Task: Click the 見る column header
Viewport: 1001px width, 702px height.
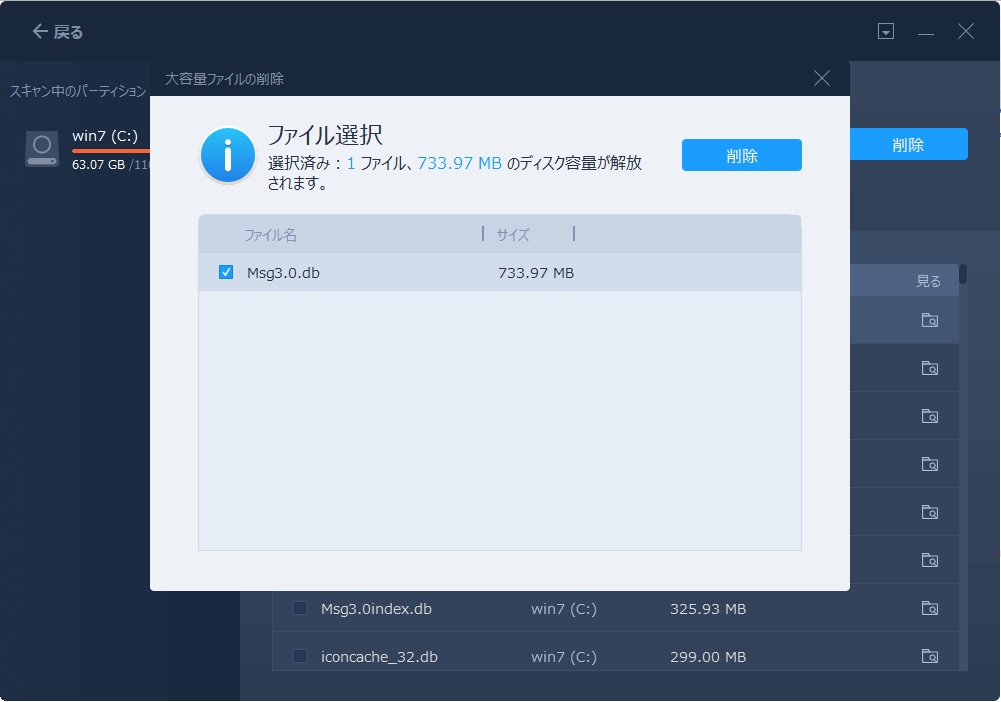Action: 928,280
